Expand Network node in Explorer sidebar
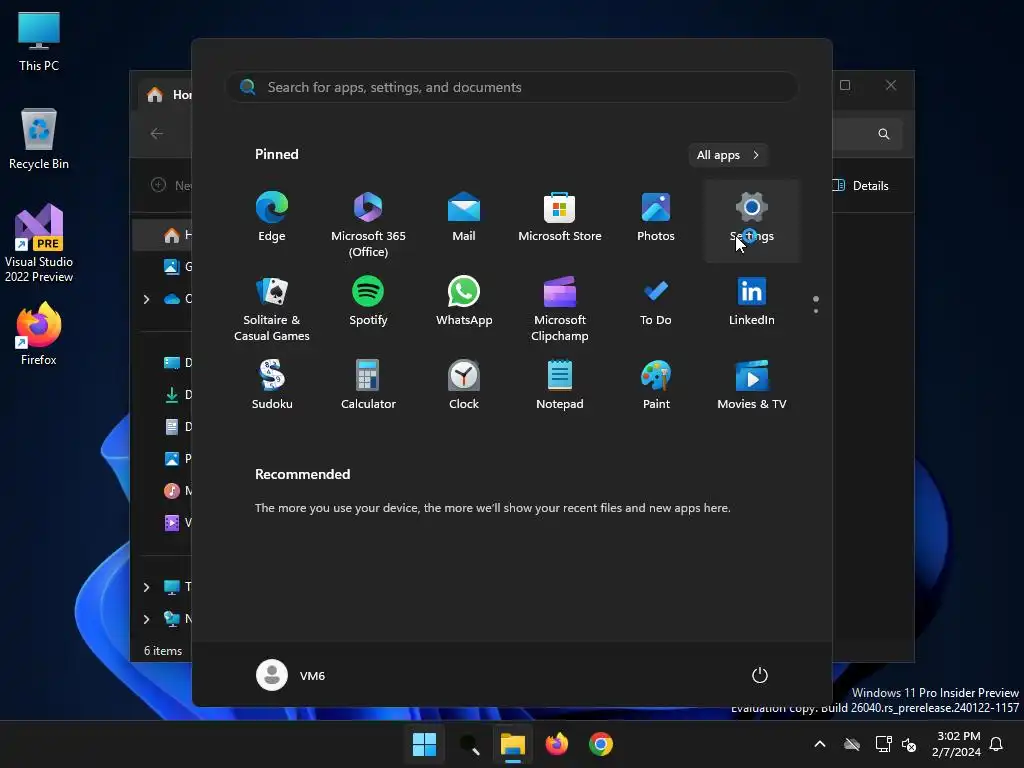The width and height of the screenshot is (1024, 768). (146, 619)
